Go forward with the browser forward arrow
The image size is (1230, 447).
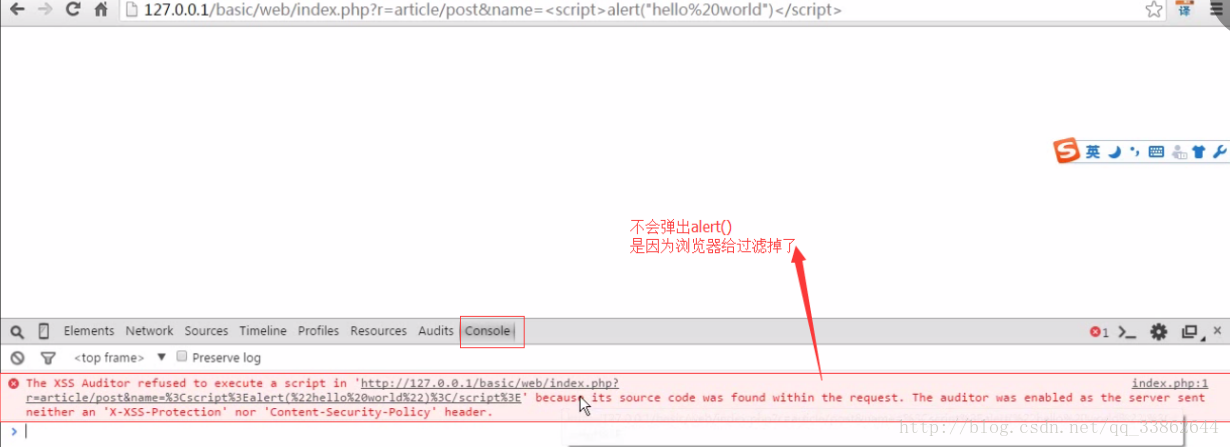pos(45,10)
